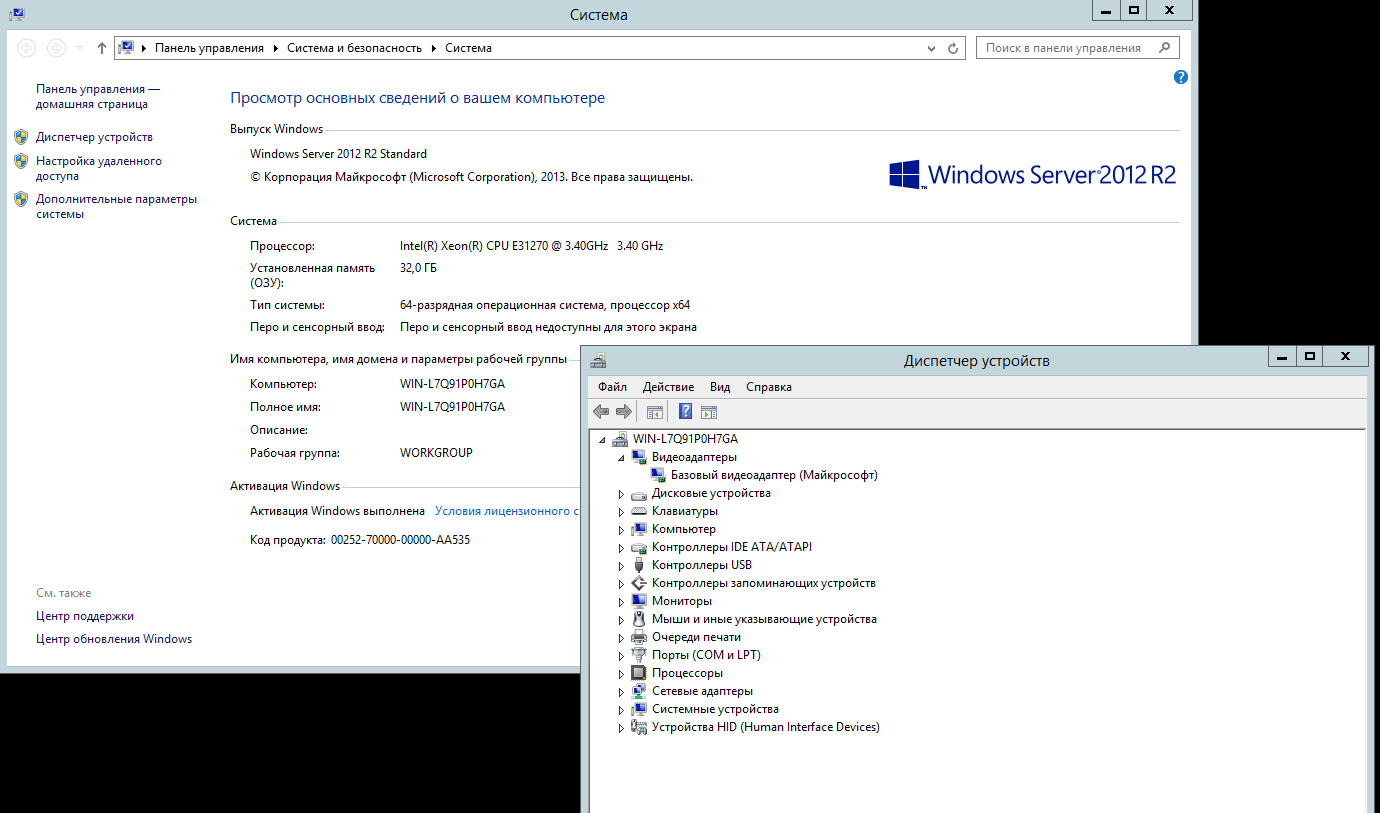Collapse the WIN-L7Q91P0H7GA root node in device tree

tap(602, 440)
